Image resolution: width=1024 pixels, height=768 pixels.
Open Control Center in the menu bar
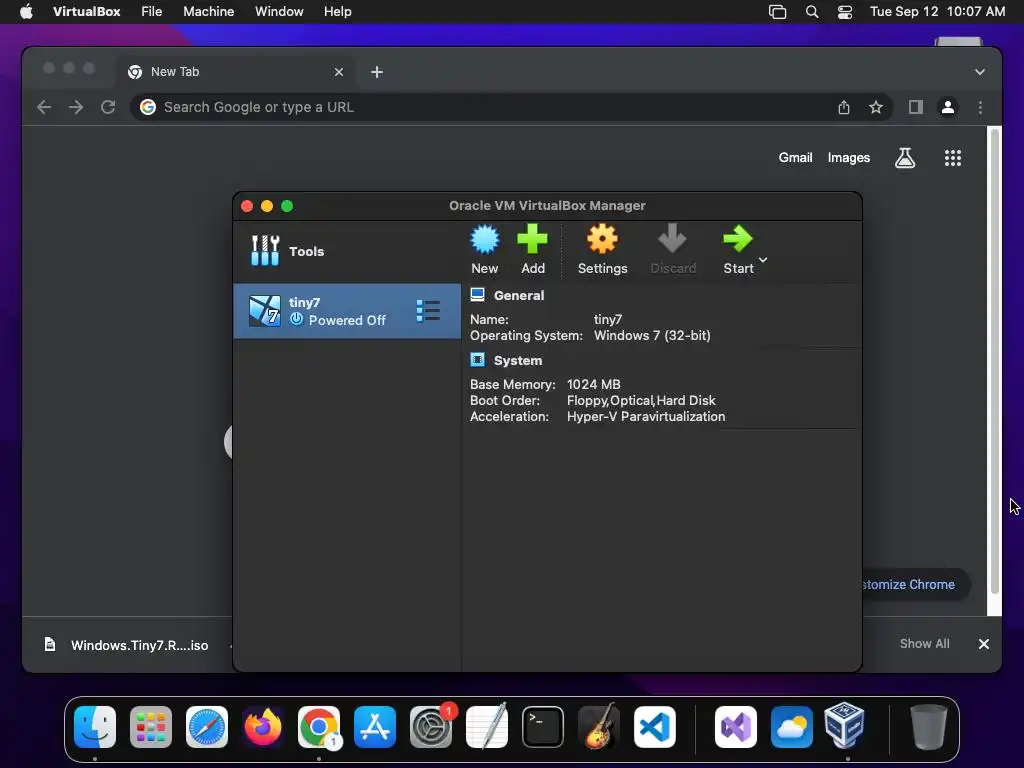(844, 12)
